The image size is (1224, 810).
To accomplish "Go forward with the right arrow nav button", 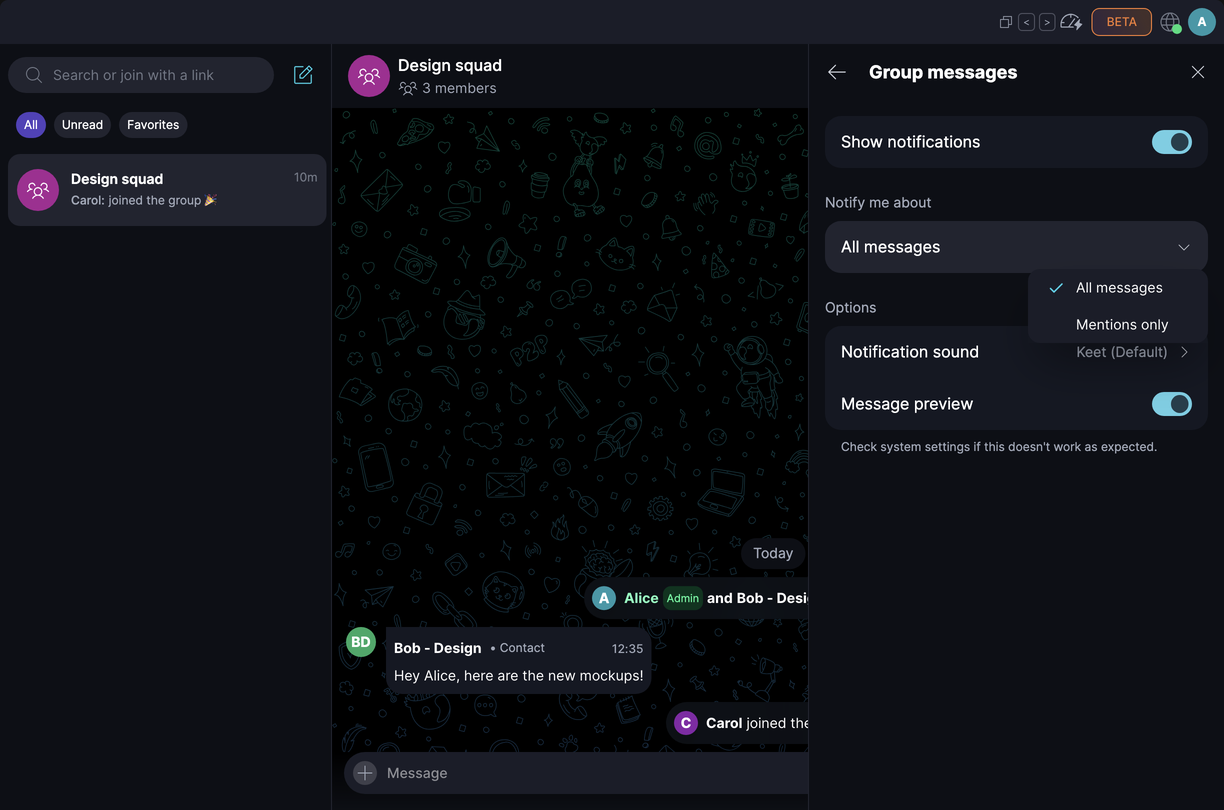I will 1047,22.
